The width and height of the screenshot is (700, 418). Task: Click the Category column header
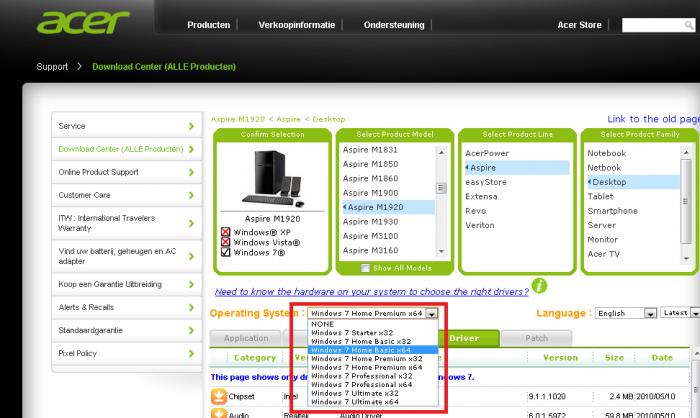255,358
